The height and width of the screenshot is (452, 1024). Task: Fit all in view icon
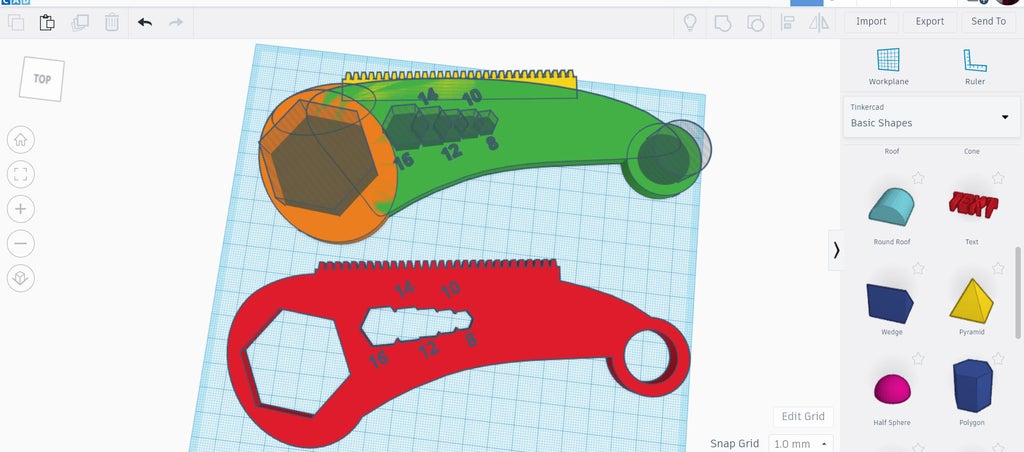pos(20,174)
